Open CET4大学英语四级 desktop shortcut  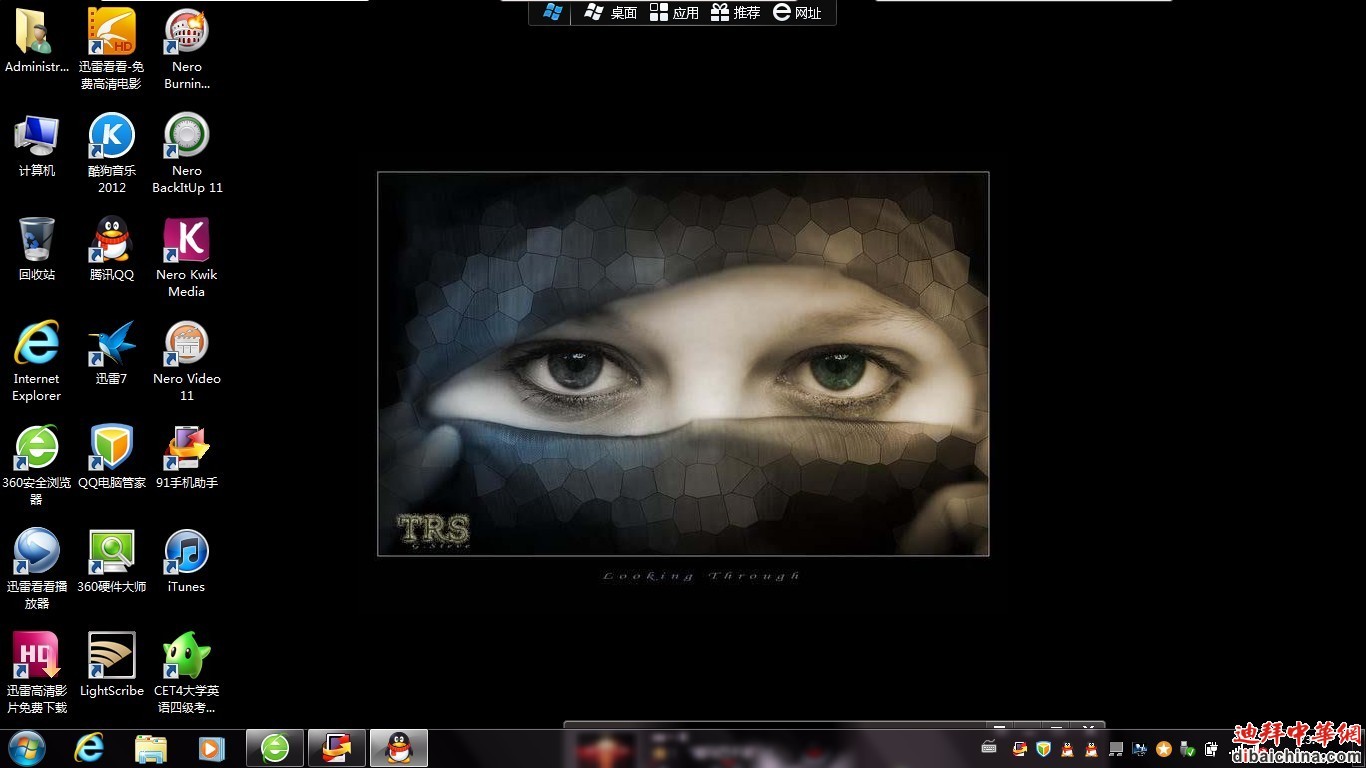(186, 673)
